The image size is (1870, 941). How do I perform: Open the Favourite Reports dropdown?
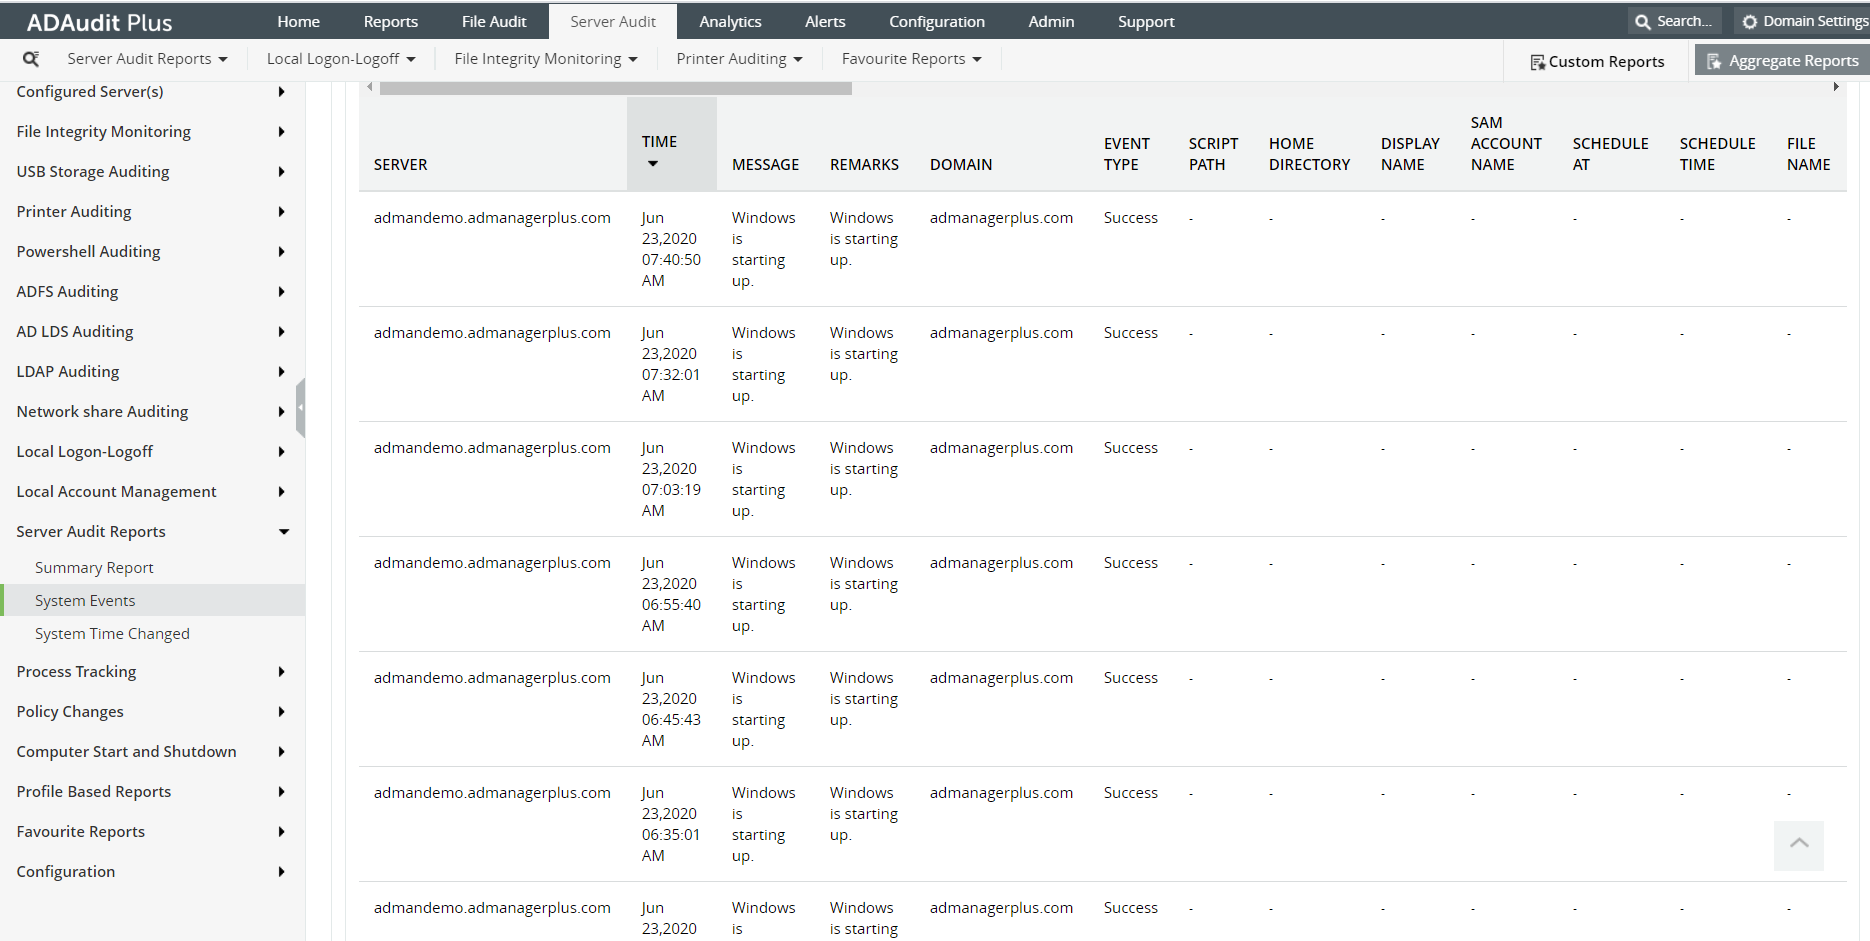(x=909, y=58)
